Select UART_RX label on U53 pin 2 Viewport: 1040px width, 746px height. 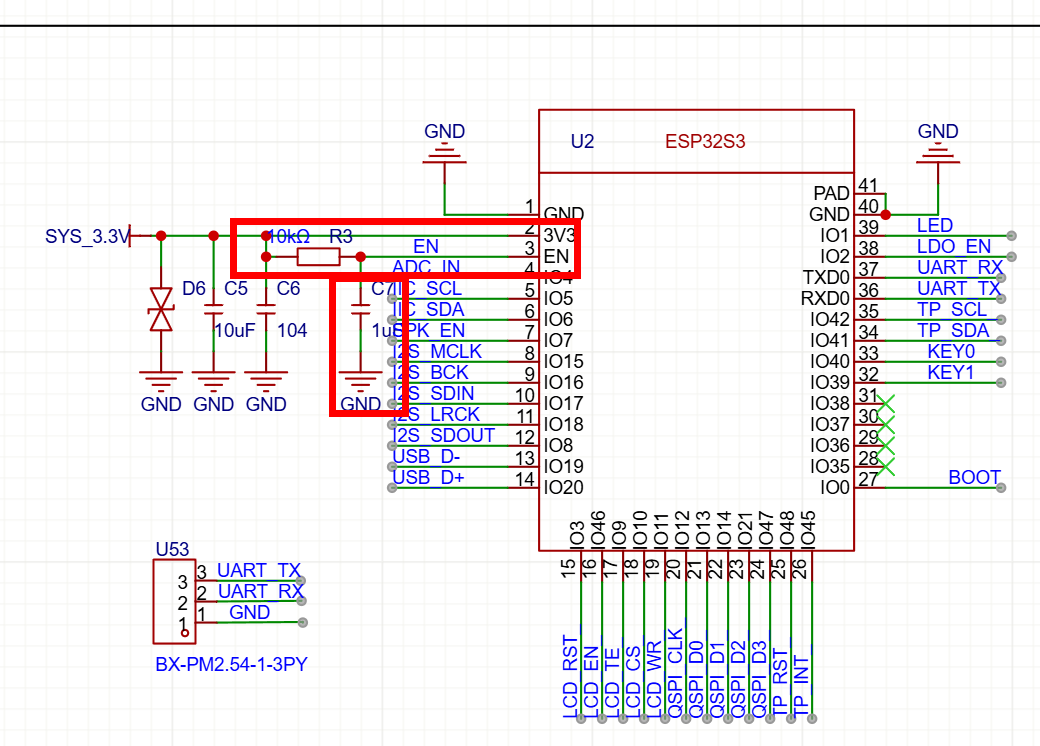(261, 591)
